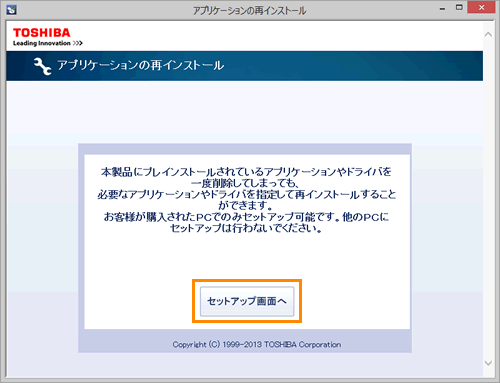This screenshot has width=500, height=383.
Task: Click the Leading Innovation tagline
Action: [41, 43]
